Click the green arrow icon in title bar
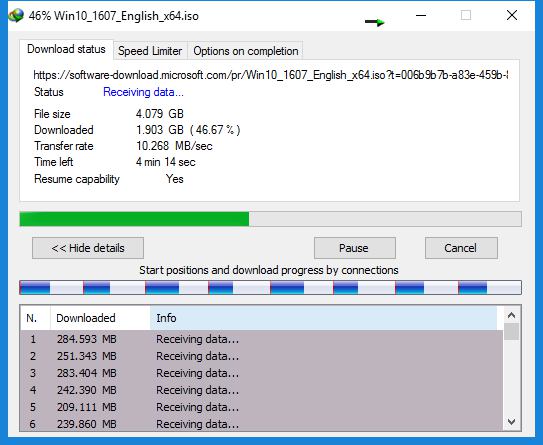This screenshot has height=445, width=543. coord(375,22)
